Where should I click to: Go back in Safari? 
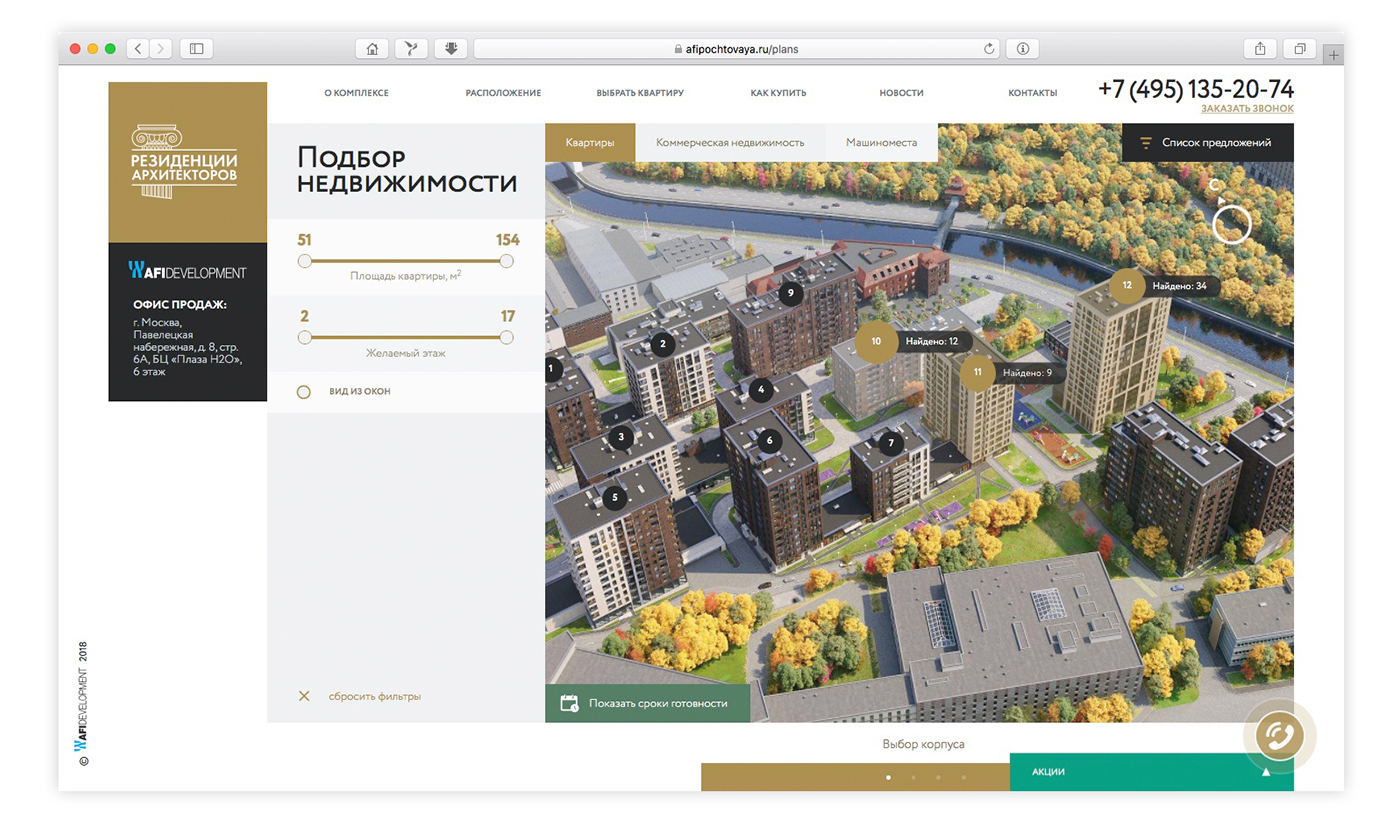coord(137,48)
